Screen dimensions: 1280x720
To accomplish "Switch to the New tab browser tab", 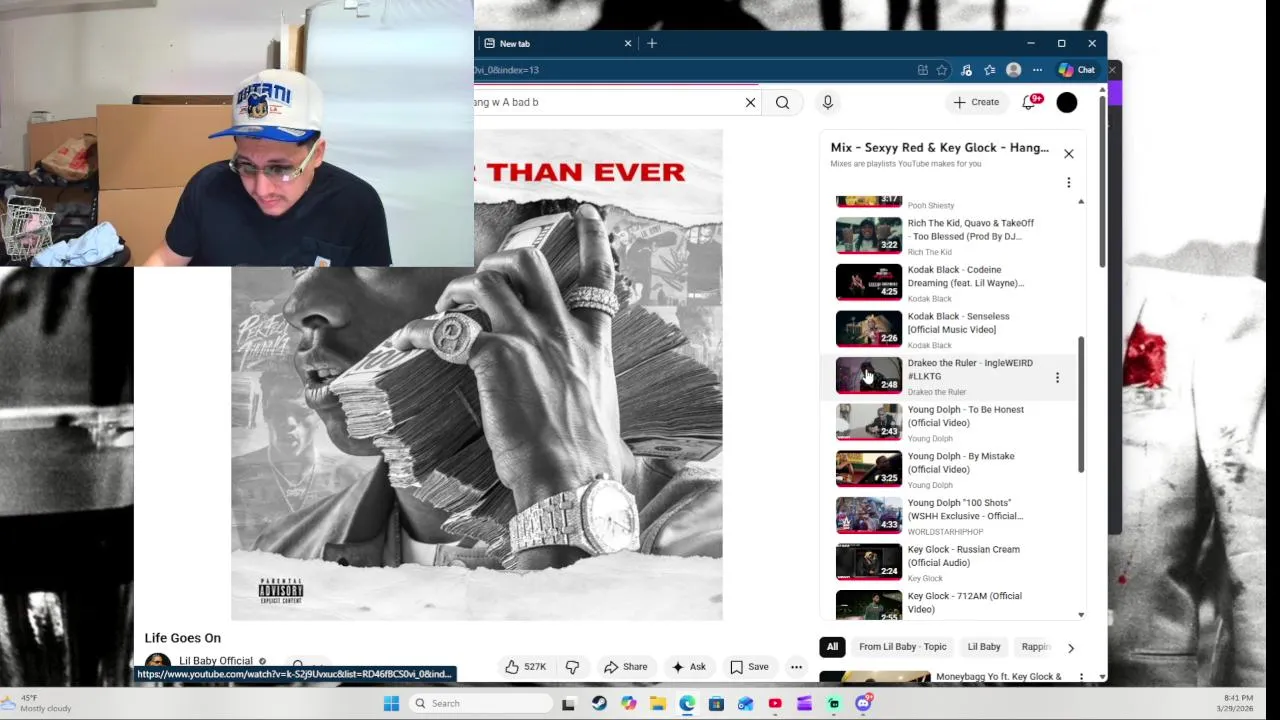I will (x=557, y=43).
